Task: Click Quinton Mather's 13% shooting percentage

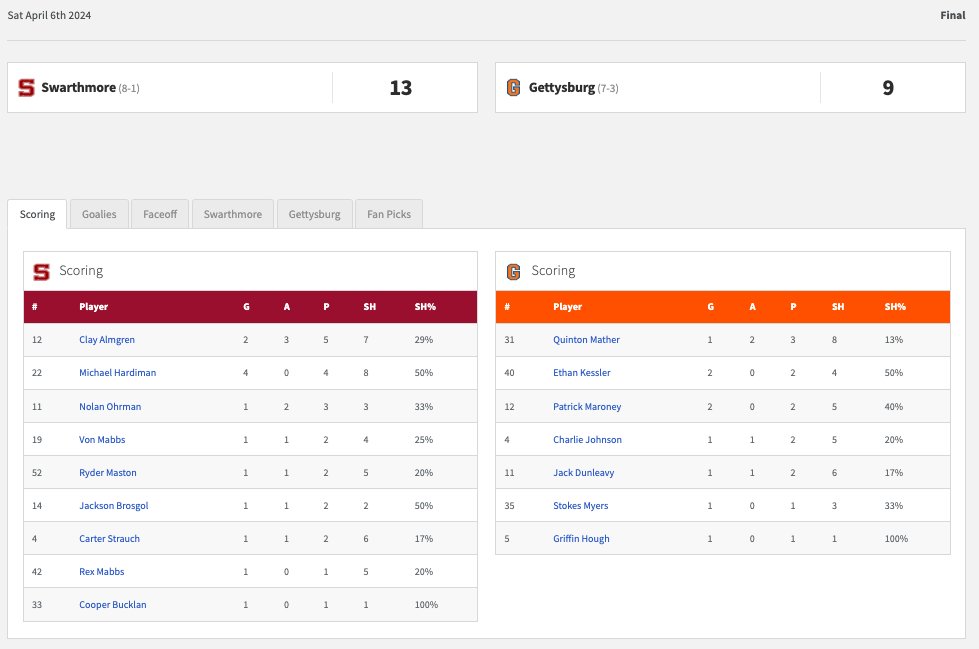Action: point(893,340)
